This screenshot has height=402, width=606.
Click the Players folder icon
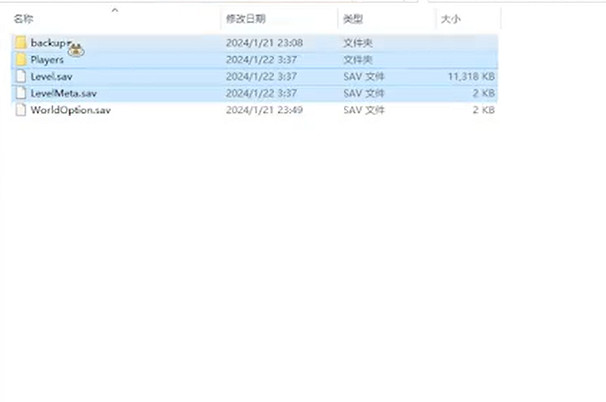[x=21, y=60]
